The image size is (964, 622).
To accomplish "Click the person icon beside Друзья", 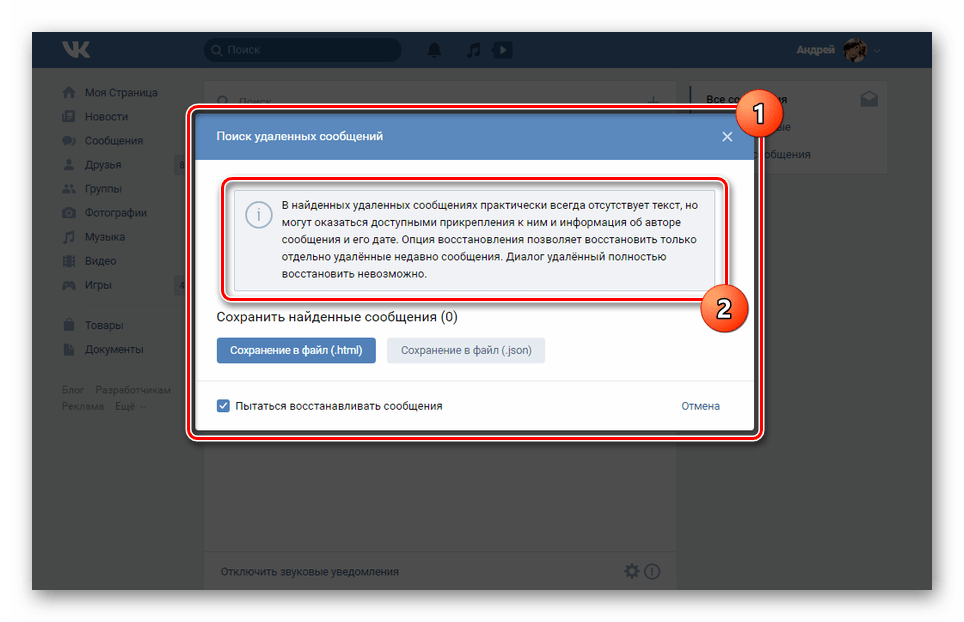I will (x=69, y=165).
